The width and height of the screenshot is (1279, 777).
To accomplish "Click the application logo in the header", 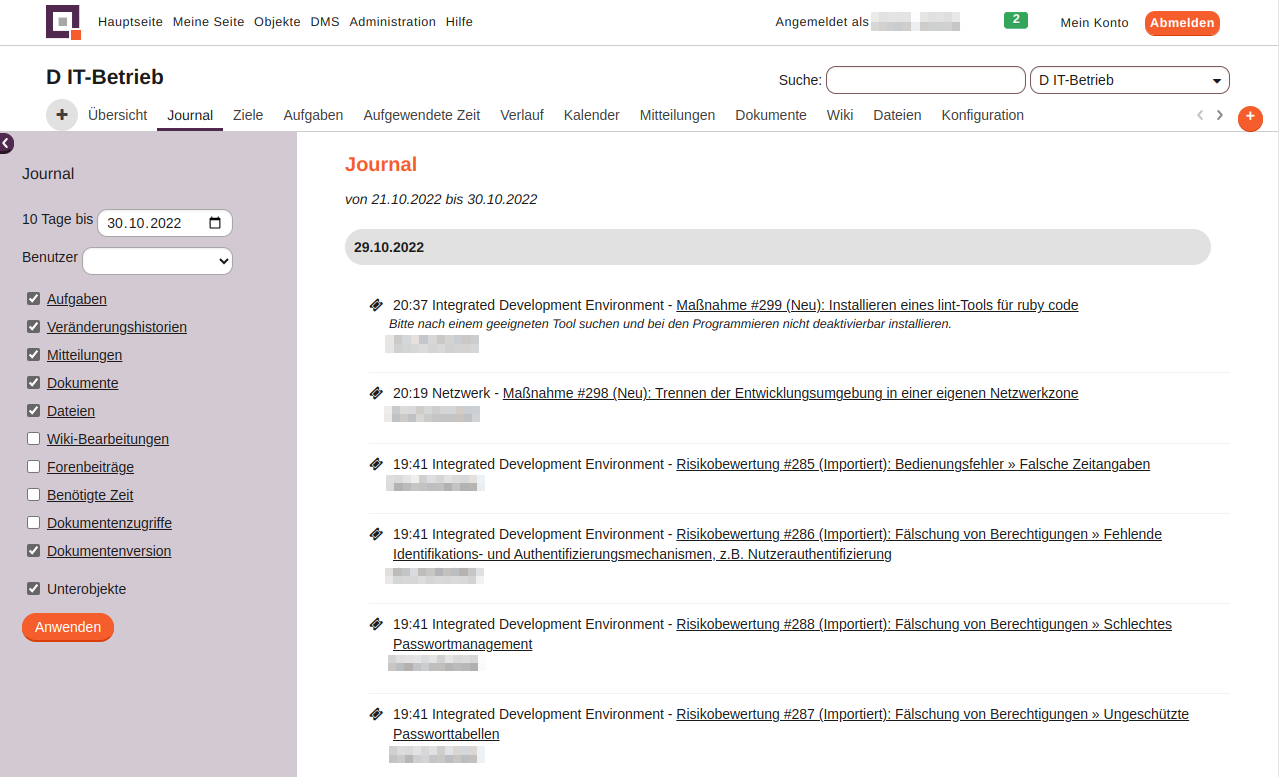I will click(x=63, y=22).
